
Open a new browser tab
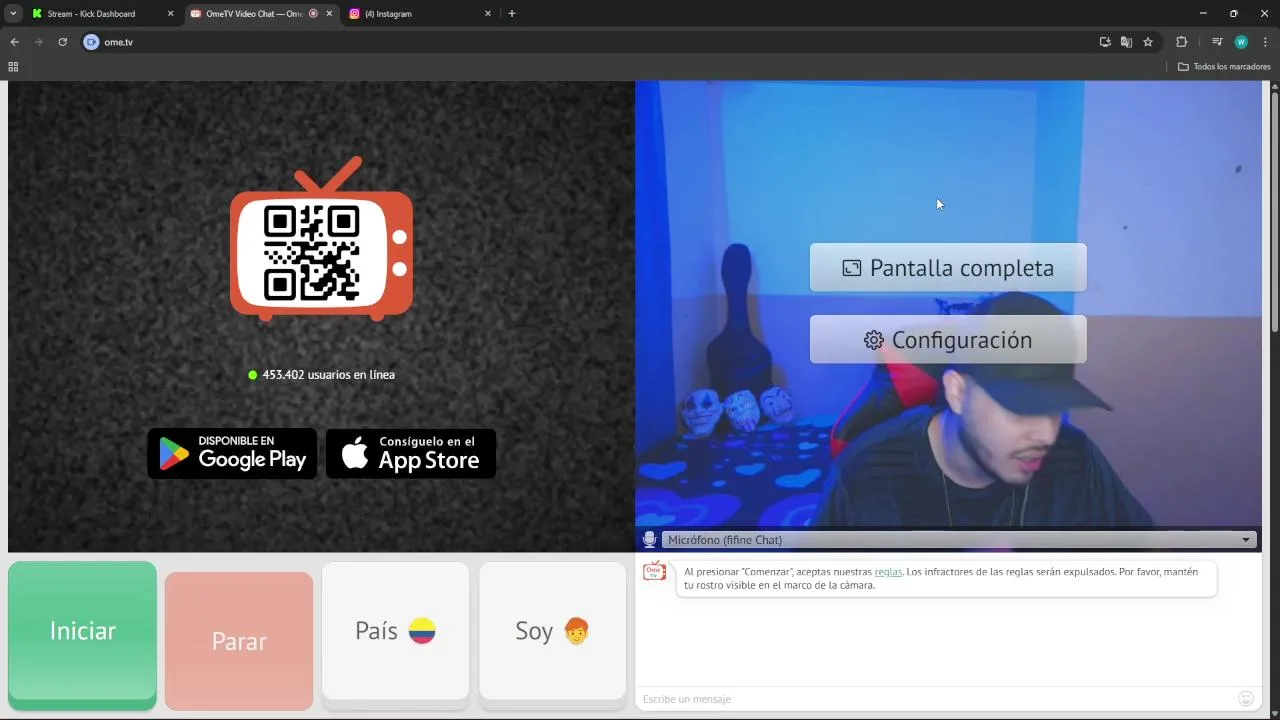tap(512, 14)
